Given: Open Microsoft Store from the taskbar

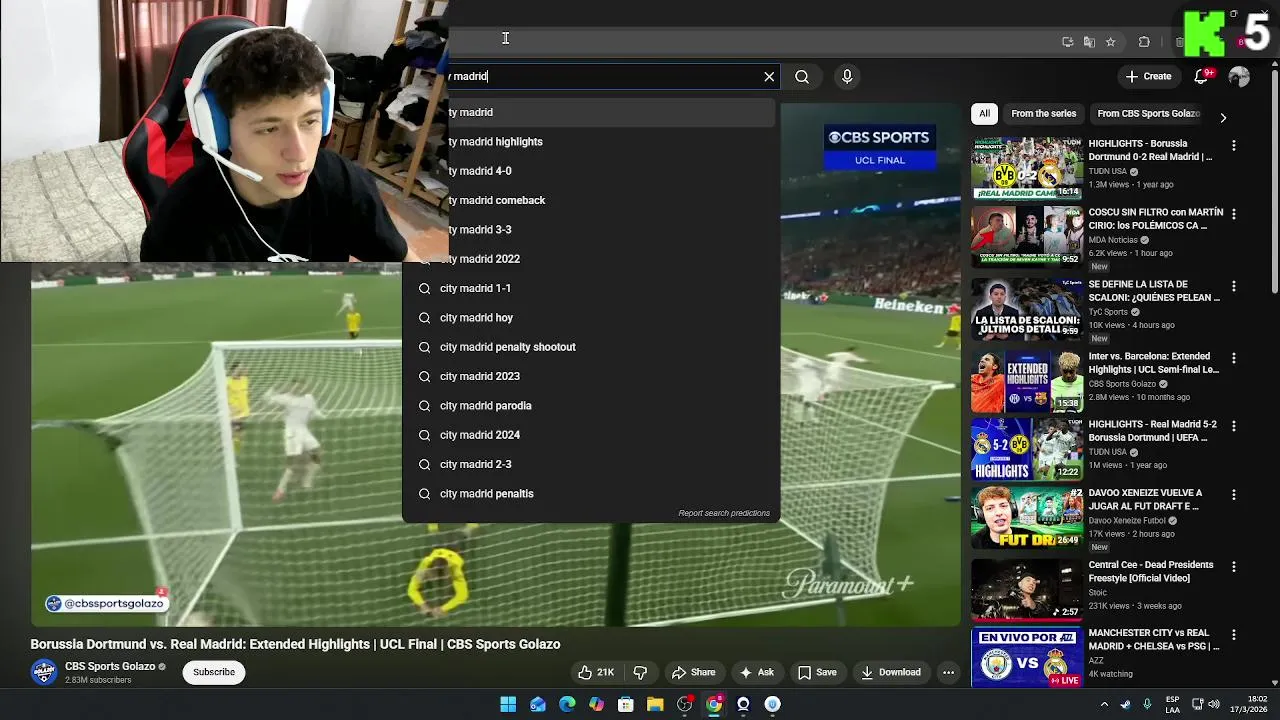Looking at the screenshot, I should (x=626, y=704).
